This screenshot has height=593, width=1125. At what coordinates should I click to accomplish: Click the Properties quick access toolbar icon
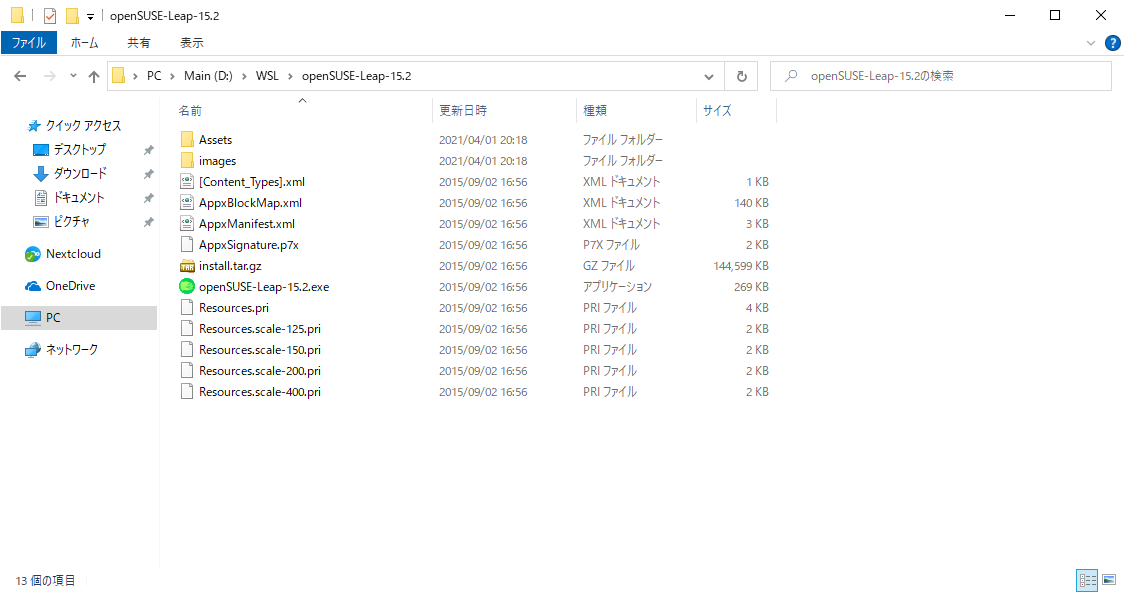50,15
